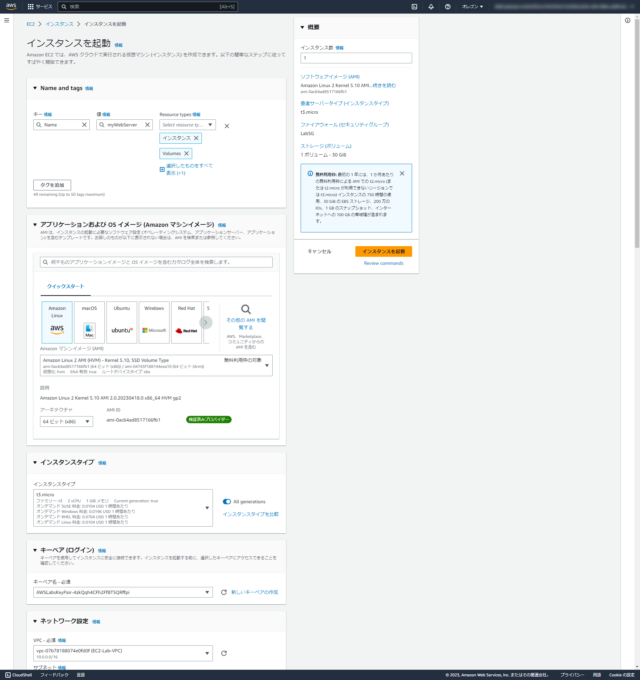Click the Verified provider badge
Viewport: 640px width, 680px height.
[209, 420]
